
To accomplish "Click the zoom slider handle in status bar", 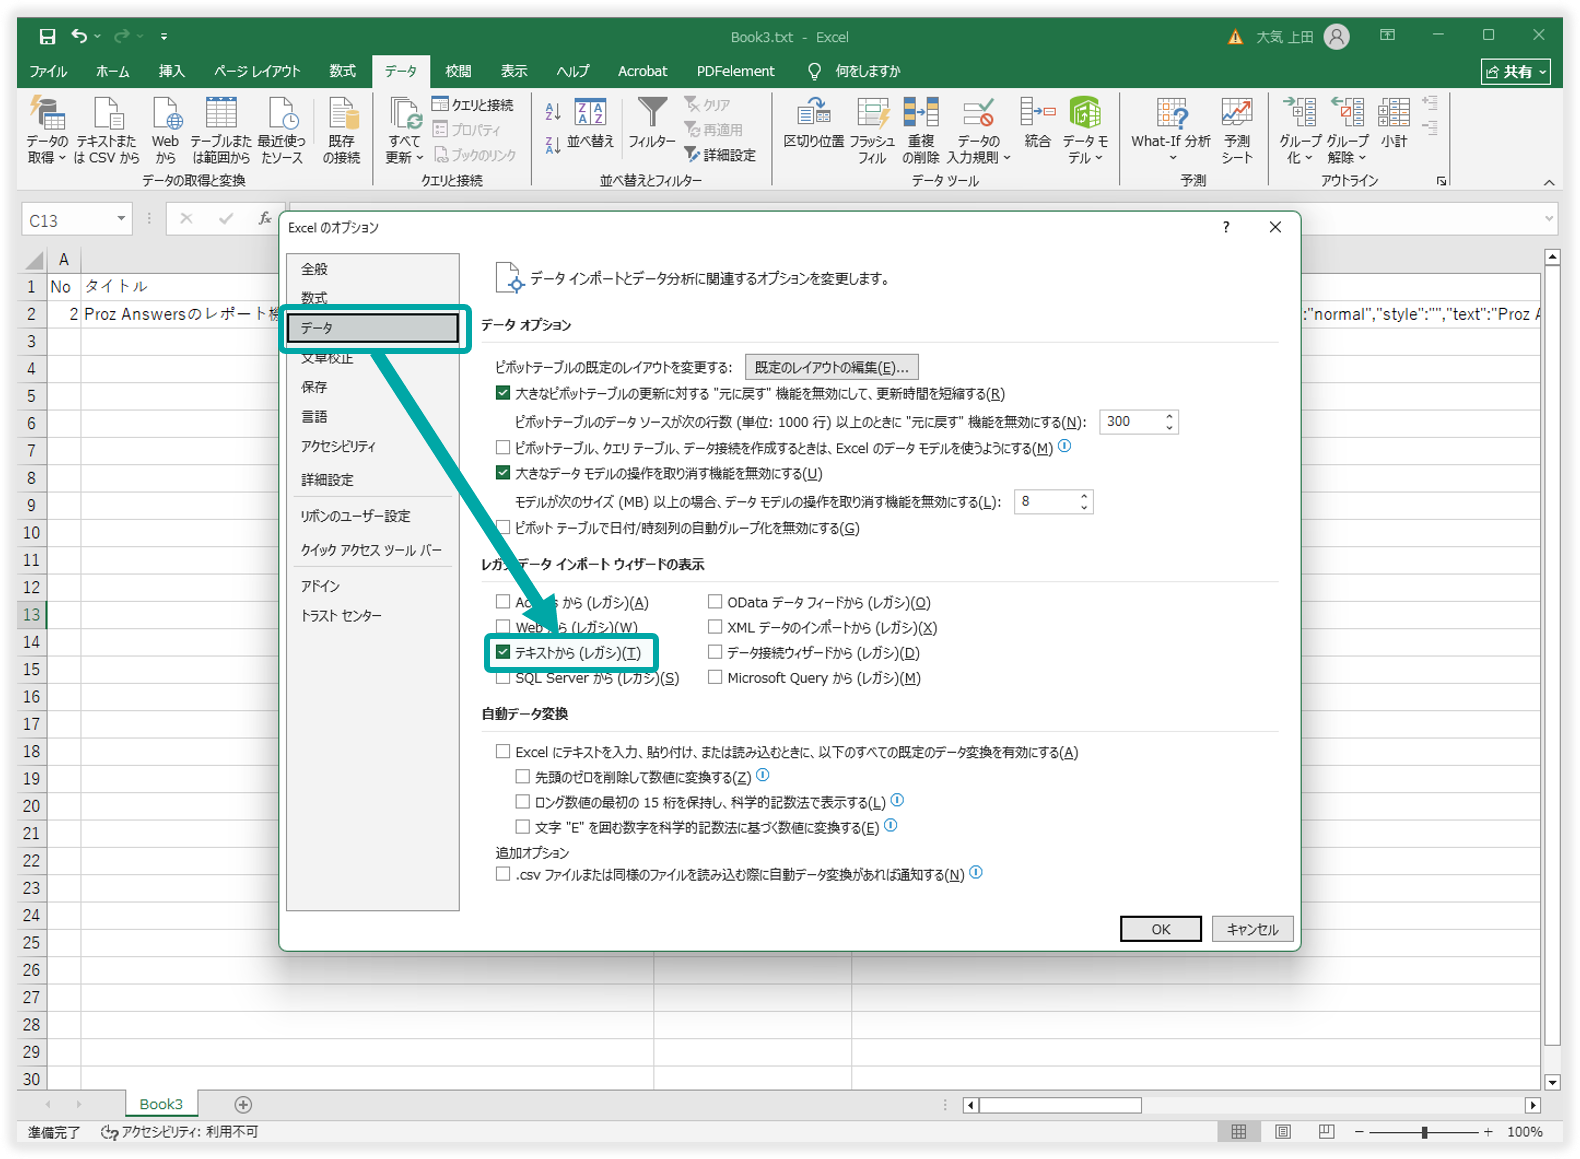I will pos(1424,1132).
